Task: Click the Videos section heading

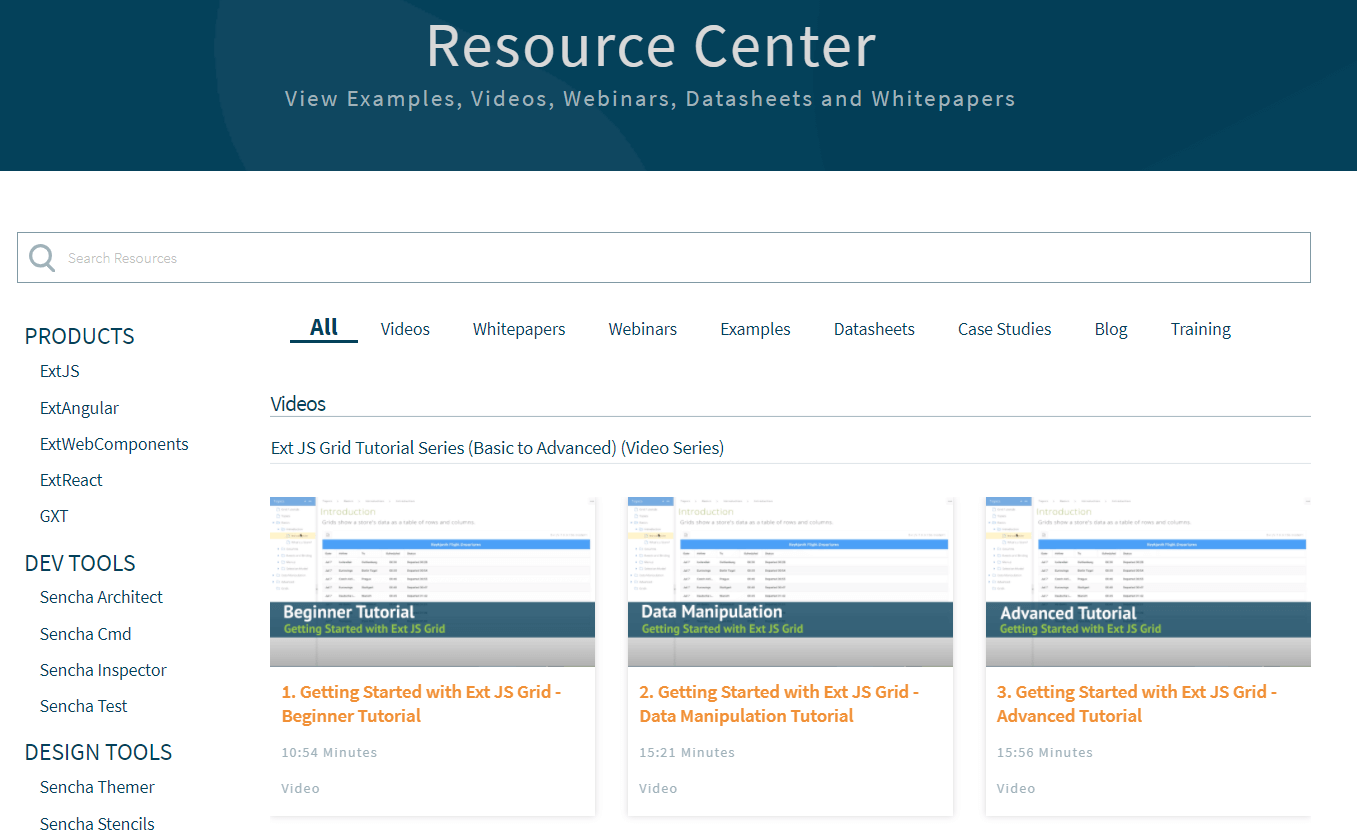Action: click(x=298, y=404)
